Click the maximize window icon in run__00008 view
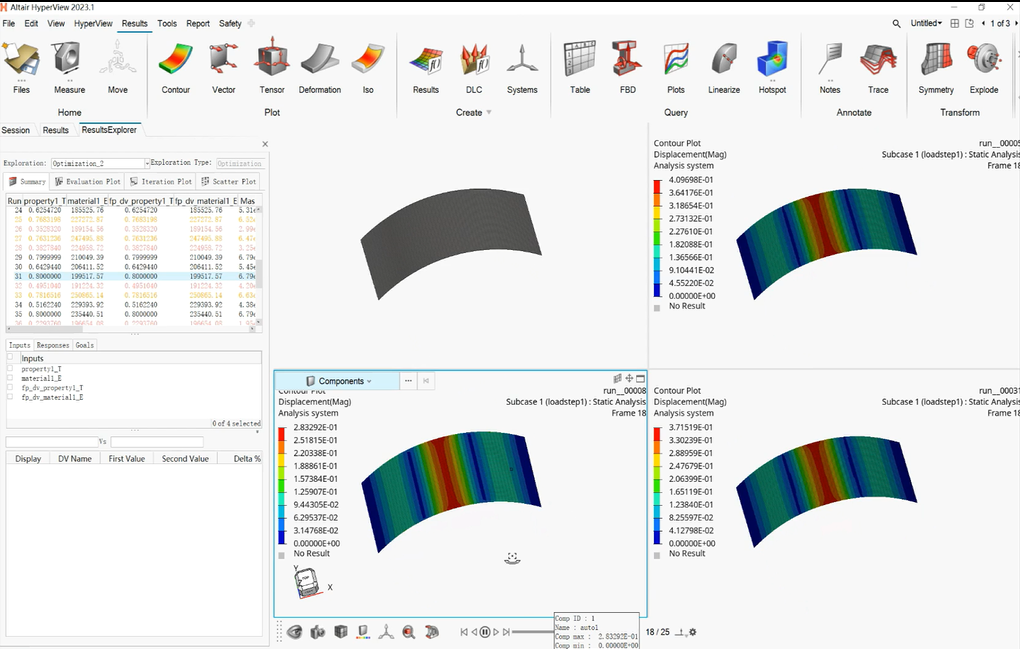The width and height of the screenshot is (1020, 649). (641, 378)
